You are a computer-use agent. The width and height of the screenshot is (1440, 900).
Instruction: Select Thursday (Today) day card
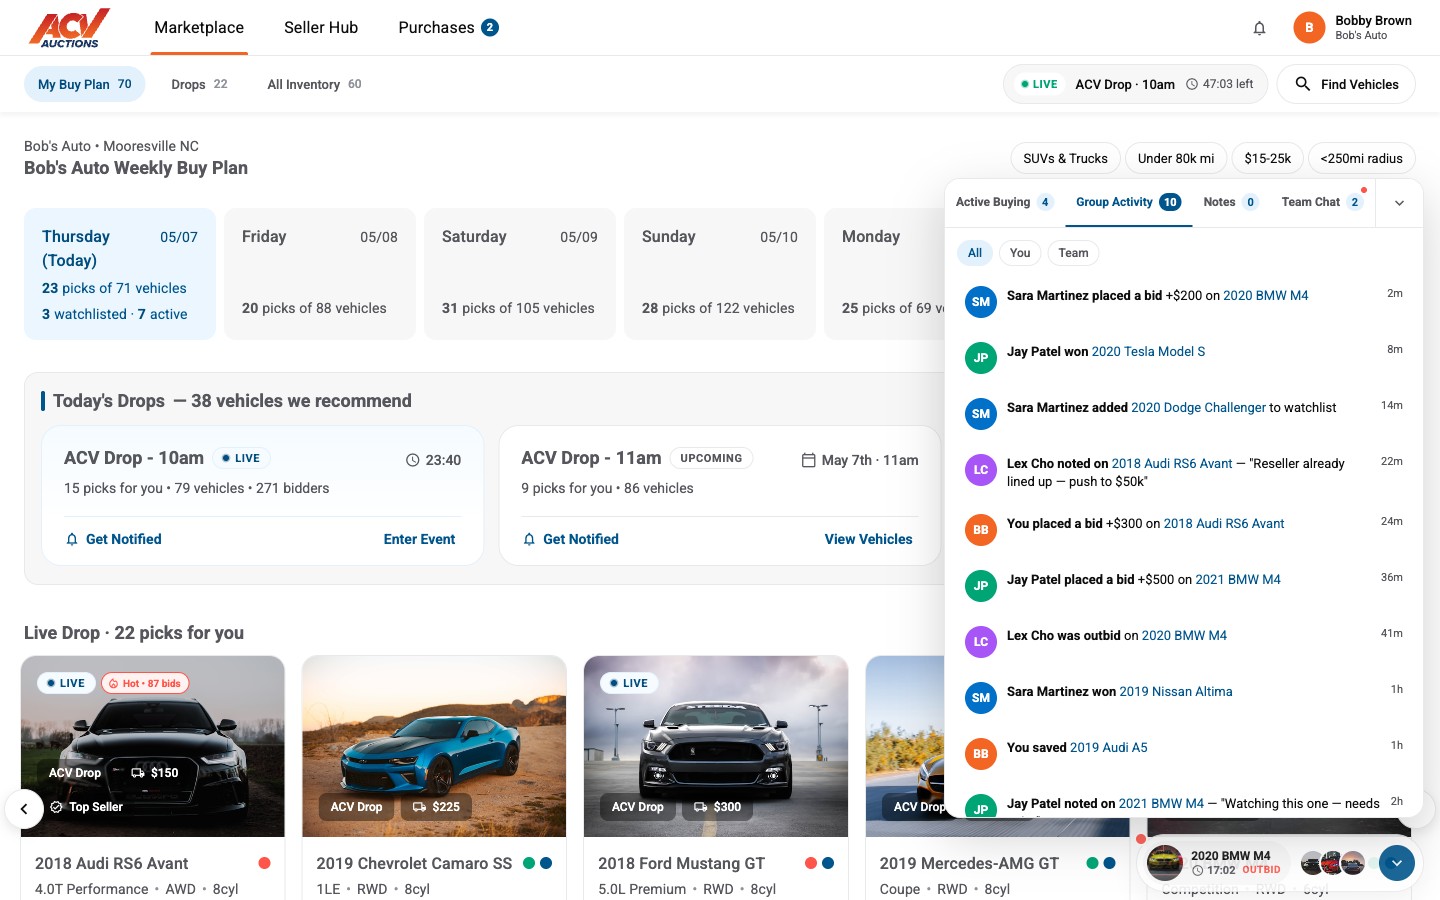point(120,274)
